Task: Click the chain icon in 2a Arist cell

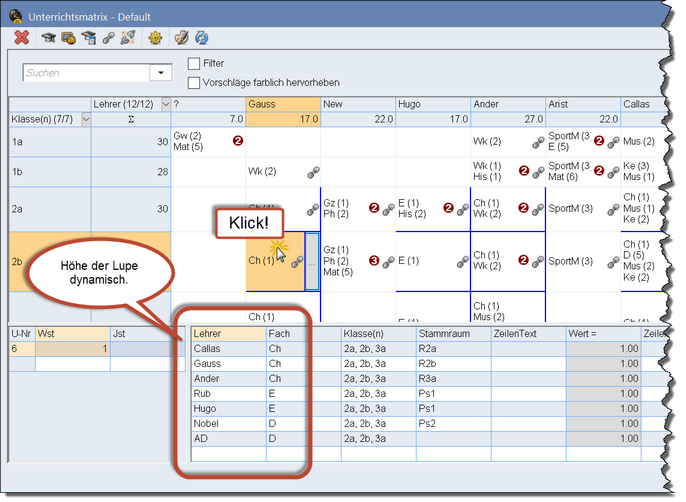Action: (x=614, y=210)
